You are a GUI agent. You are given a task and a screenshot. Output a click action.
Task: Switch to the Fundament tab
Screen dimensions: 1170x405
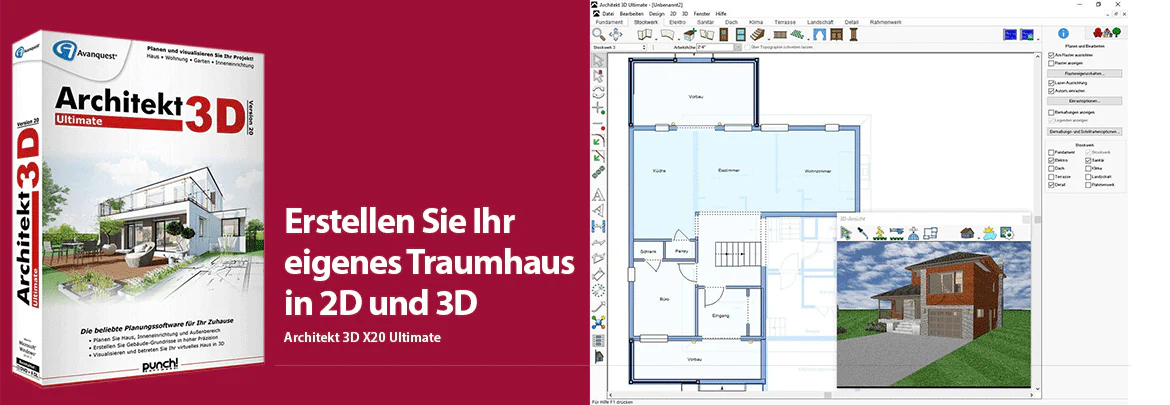[x=610, y=22]
